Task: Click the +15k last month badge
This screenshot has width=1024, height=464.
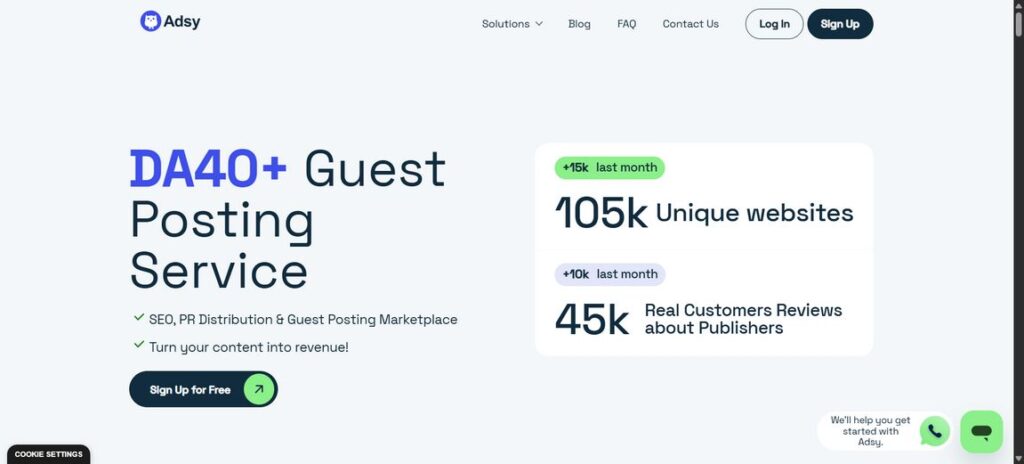Action: (x=609, y=168)
